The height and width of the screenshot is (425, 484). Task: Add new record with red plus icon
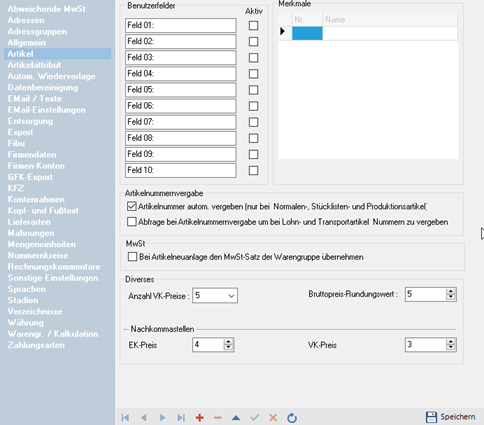(x=200, y=418)
